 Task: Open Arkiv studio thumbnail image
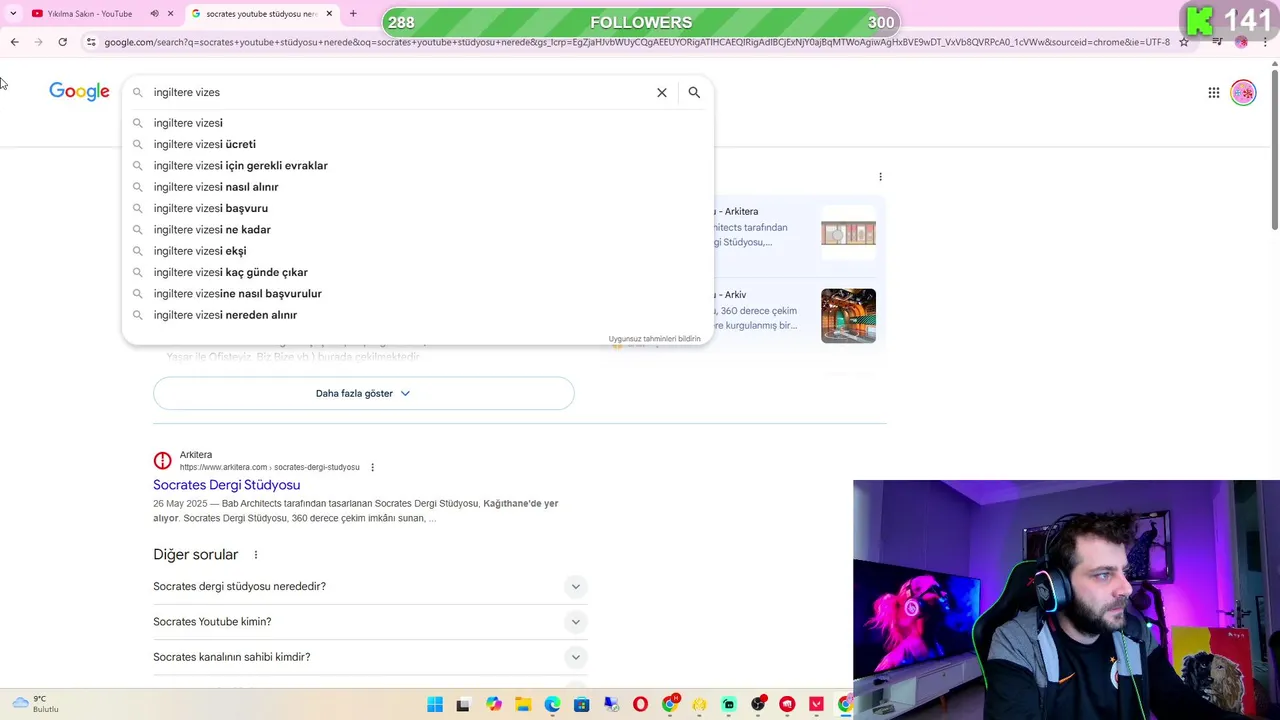click(848, 316)
